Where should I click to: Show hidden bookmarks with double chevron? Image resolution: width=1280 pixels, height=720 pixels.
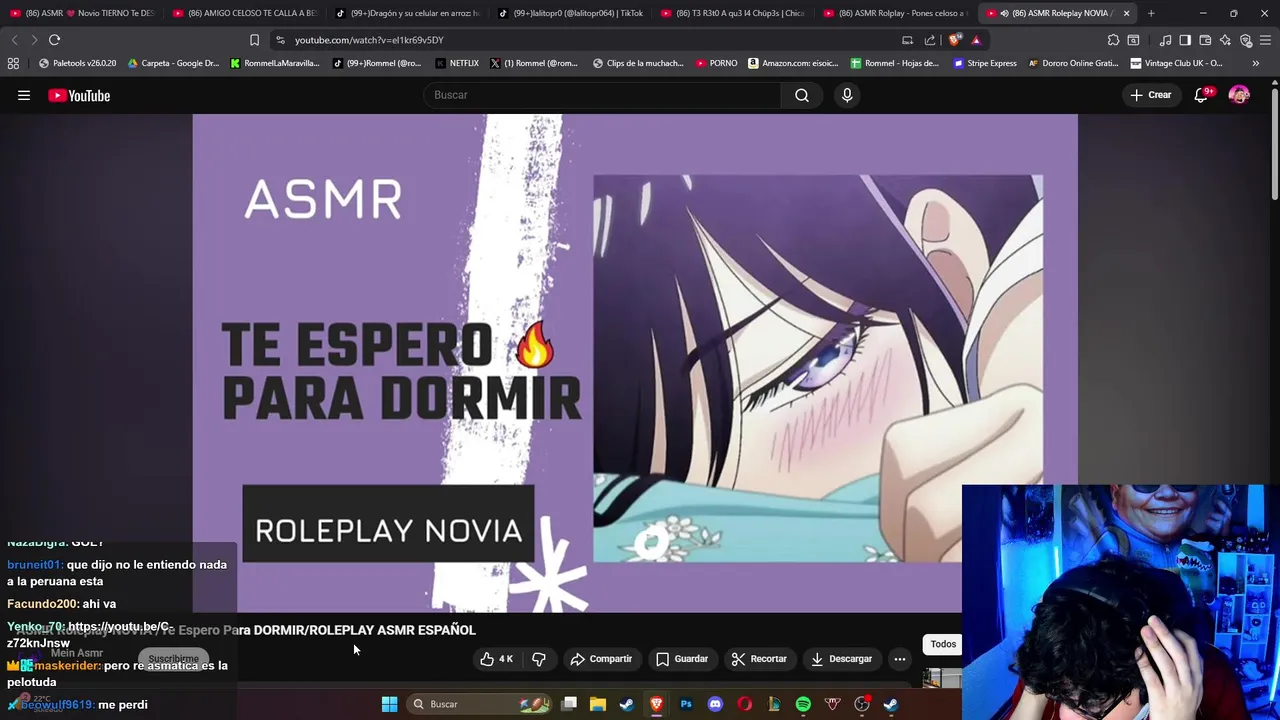(1255, 63)
